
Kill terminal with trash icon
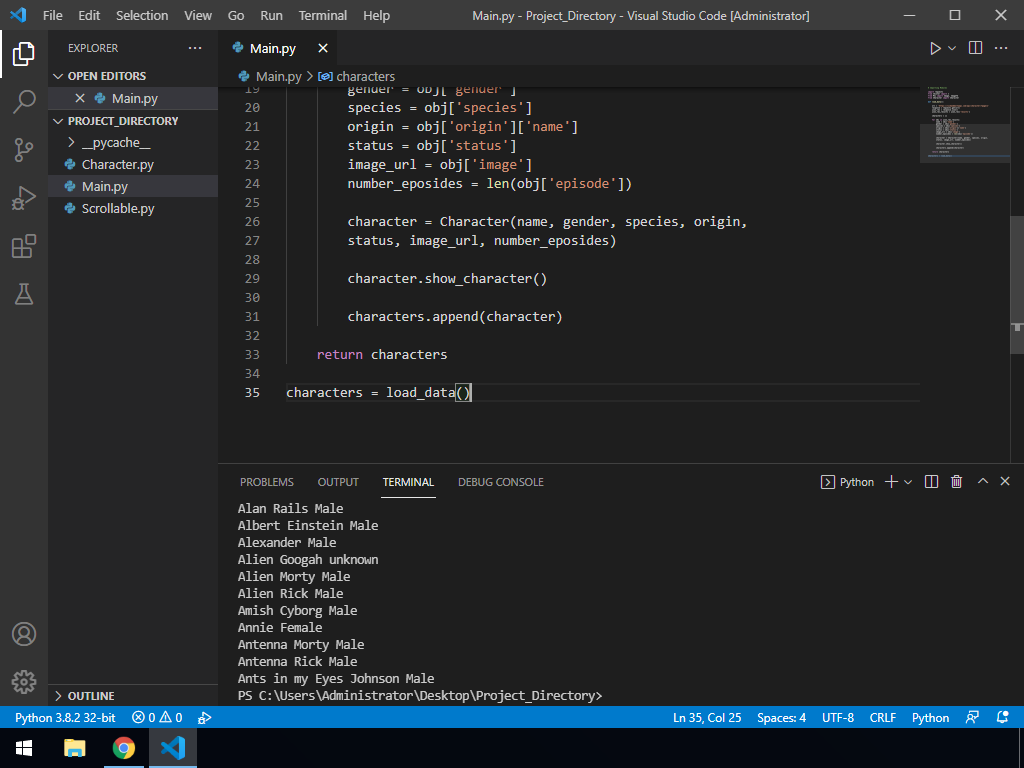pyautogui.click(x=956, y=482)
